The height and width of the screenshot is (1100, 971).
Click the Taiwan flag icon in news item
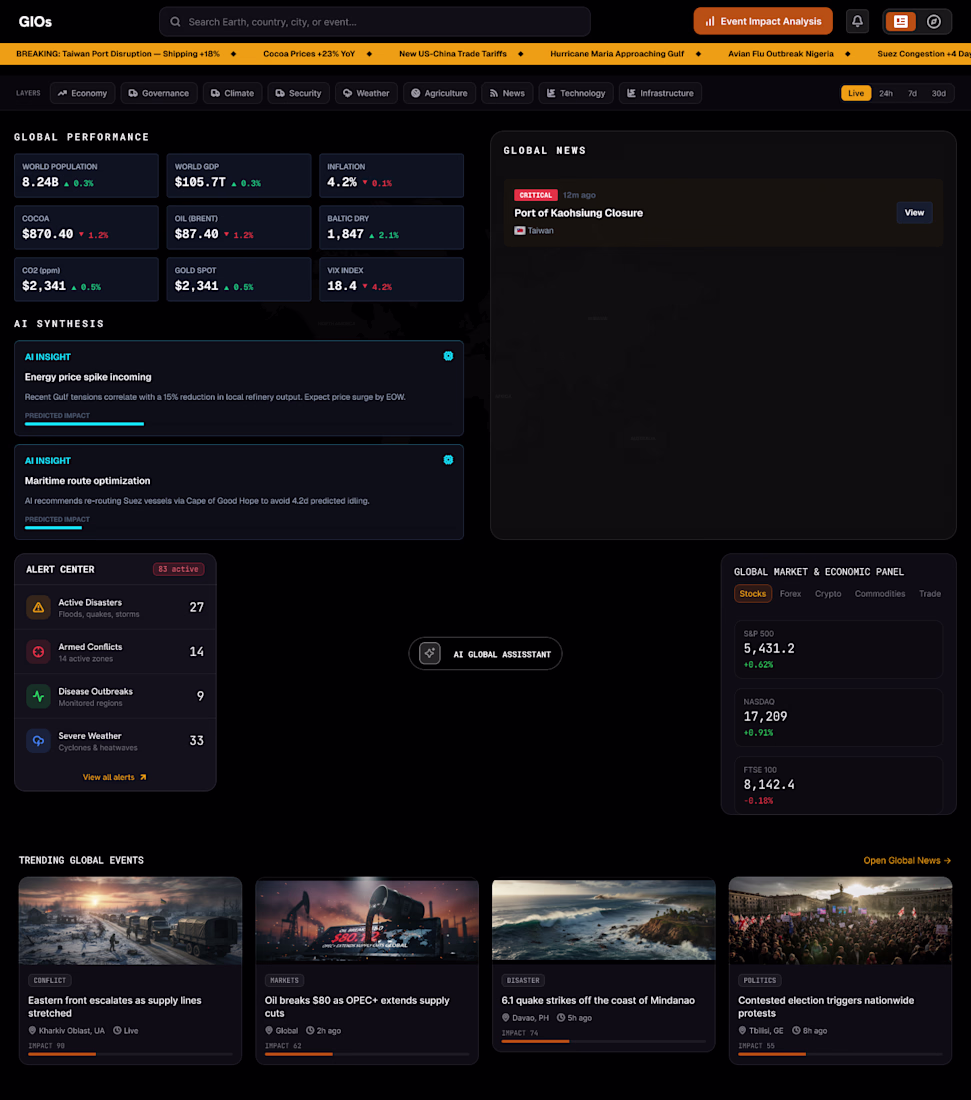(520, 231)
